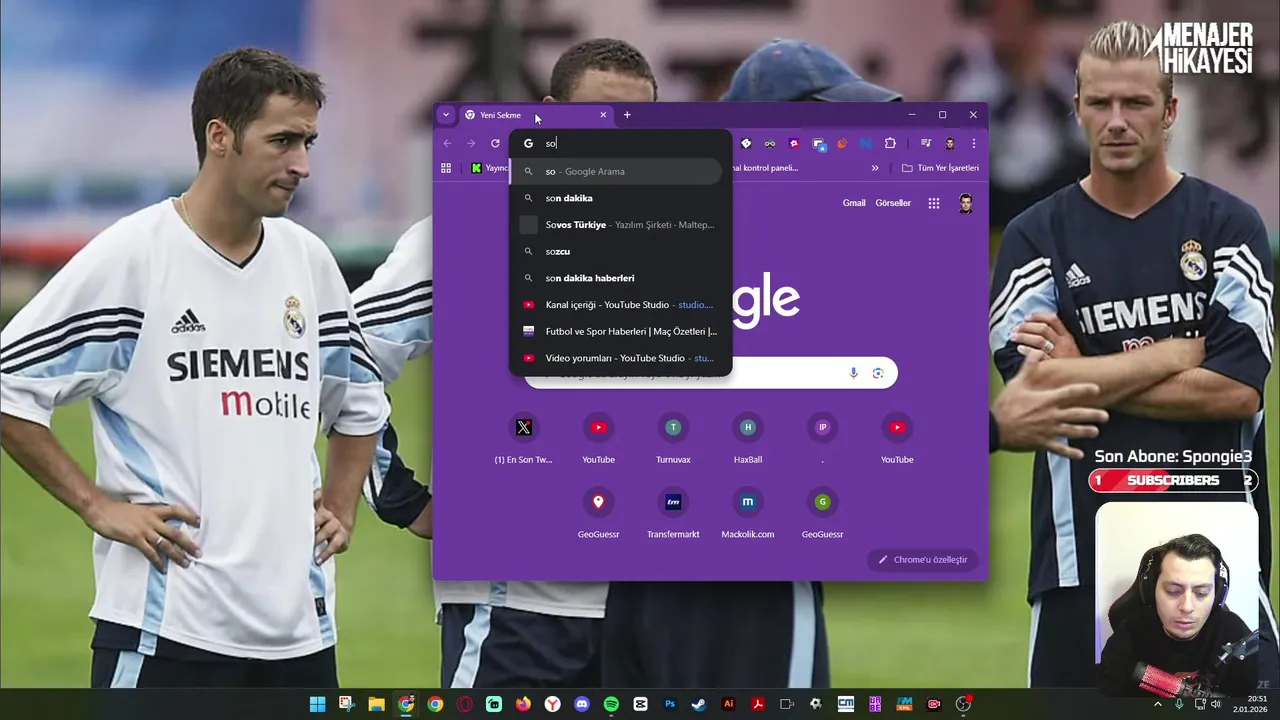Open the Windows Start menu
This screenshot has height=720, width=1280.
(317, 704)
